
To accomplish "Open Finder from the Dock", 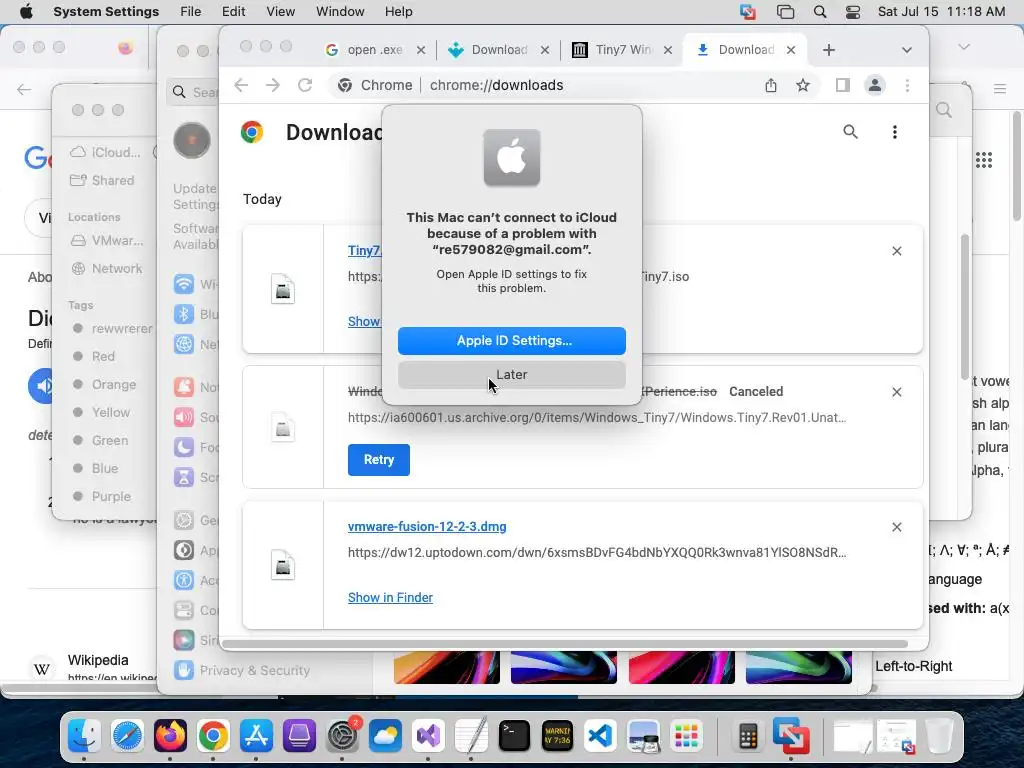I will (x=84, y=736).
